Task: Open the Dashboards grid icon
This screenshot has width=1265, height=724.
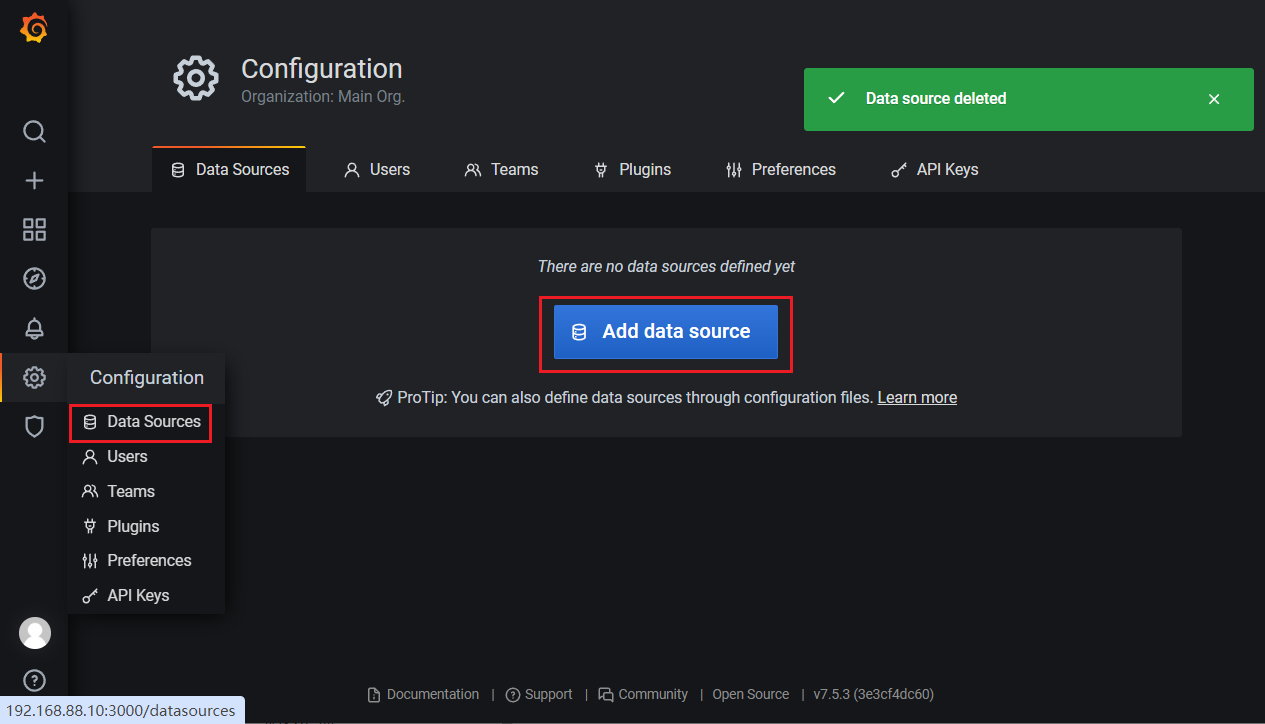Action: pos(34,230)
